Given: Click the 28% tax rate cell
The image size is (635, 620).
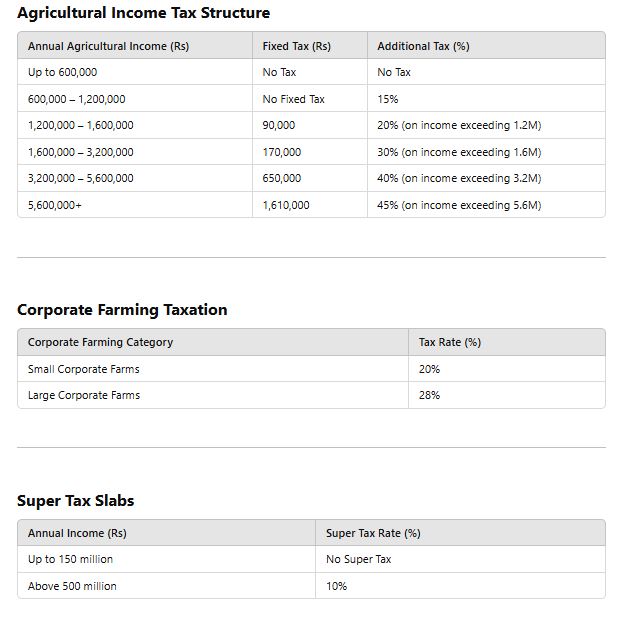Looking at the screenshot, I should click(x=429, y=395).
